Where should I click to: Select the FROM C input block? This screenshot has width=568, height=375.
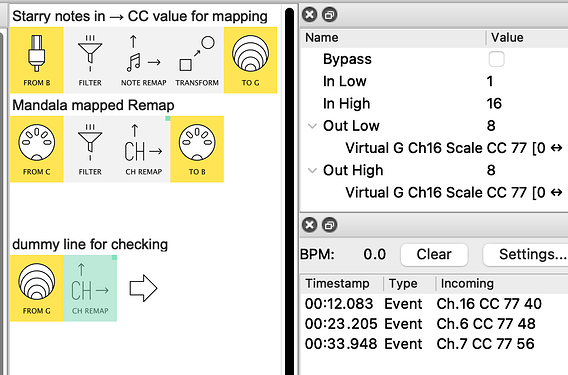(37, 149)
